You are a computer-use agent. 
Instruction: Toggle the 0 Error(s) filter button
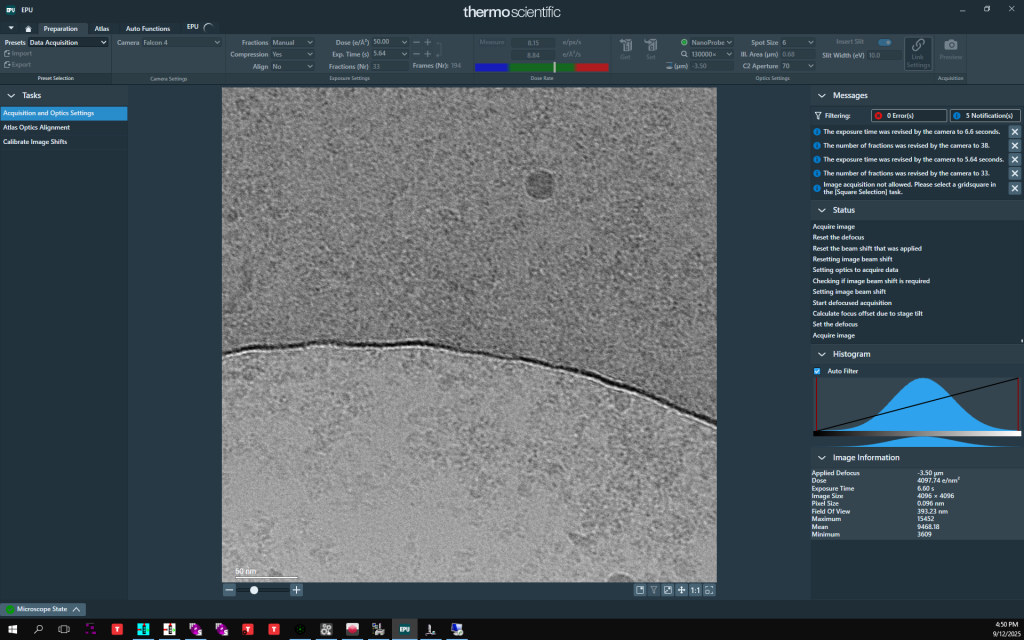click(907, 116)
